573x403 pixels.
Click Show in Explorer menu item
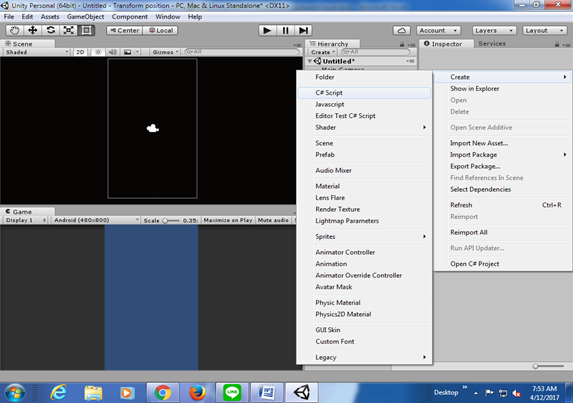pyautogui.click(x=502, y=89)
